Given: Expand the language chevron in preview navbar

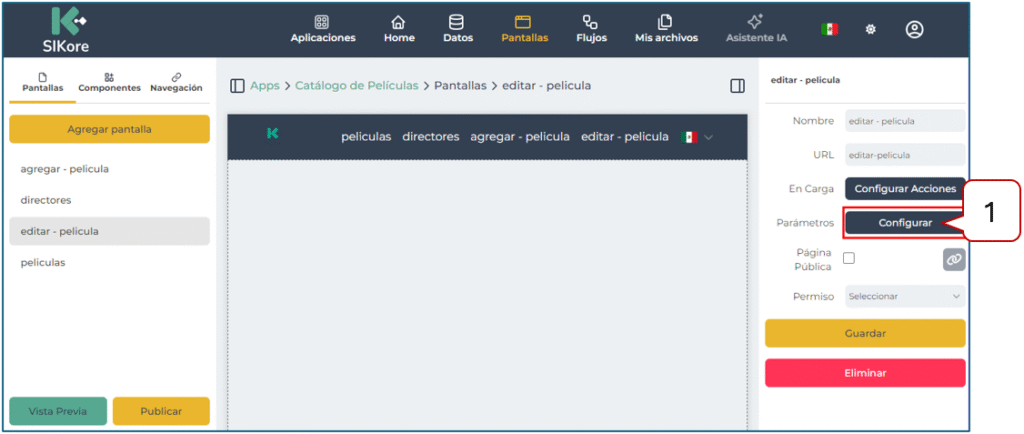Looking at the screenshot, I should point(709,137).
